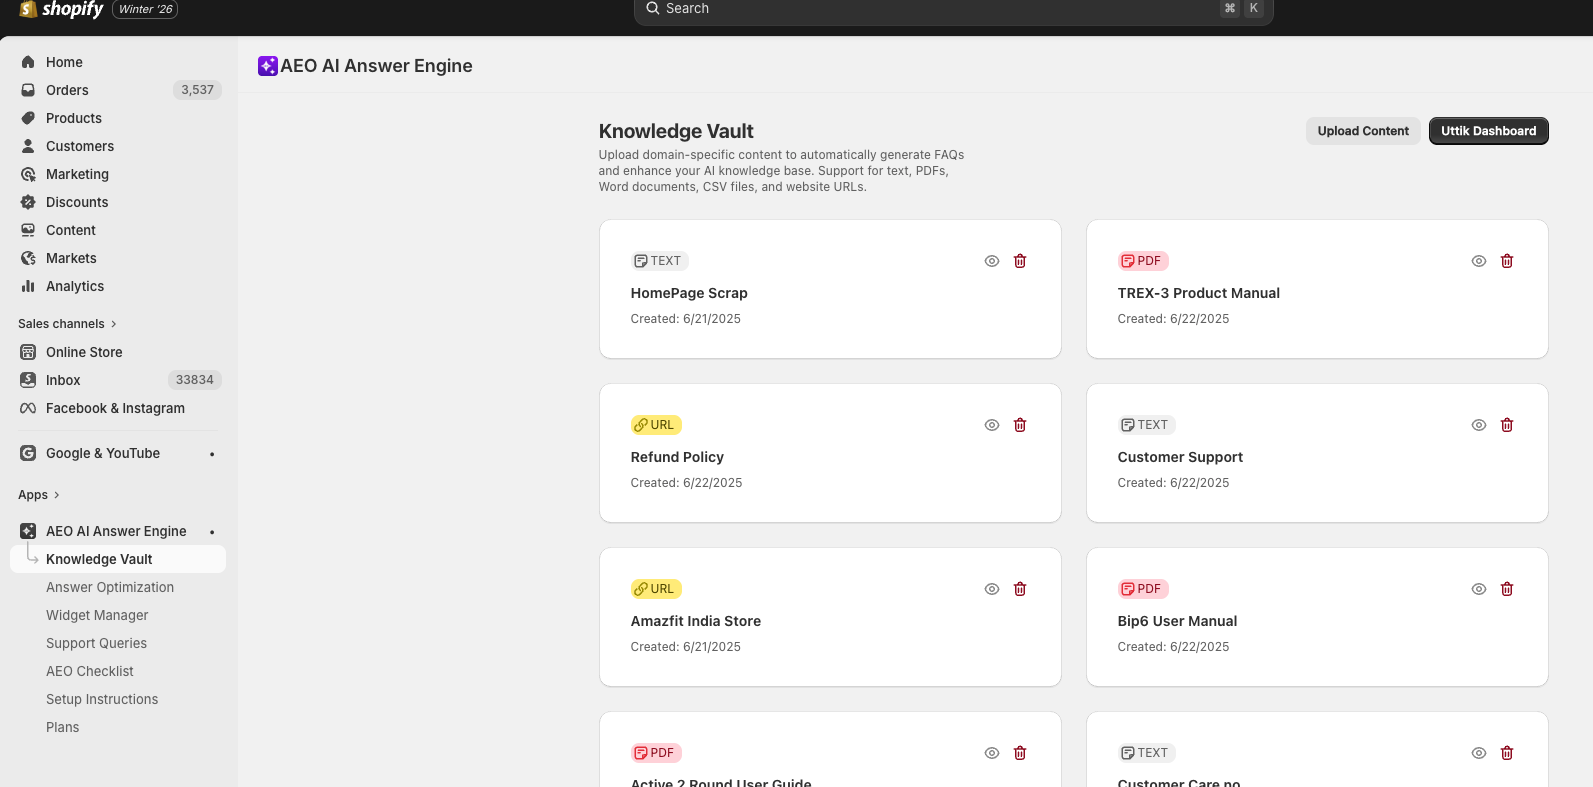This screenshot has height=787, width=1593.
Task: Delete the Bip6 User Manual card
Action: [x=1507, y=589]
